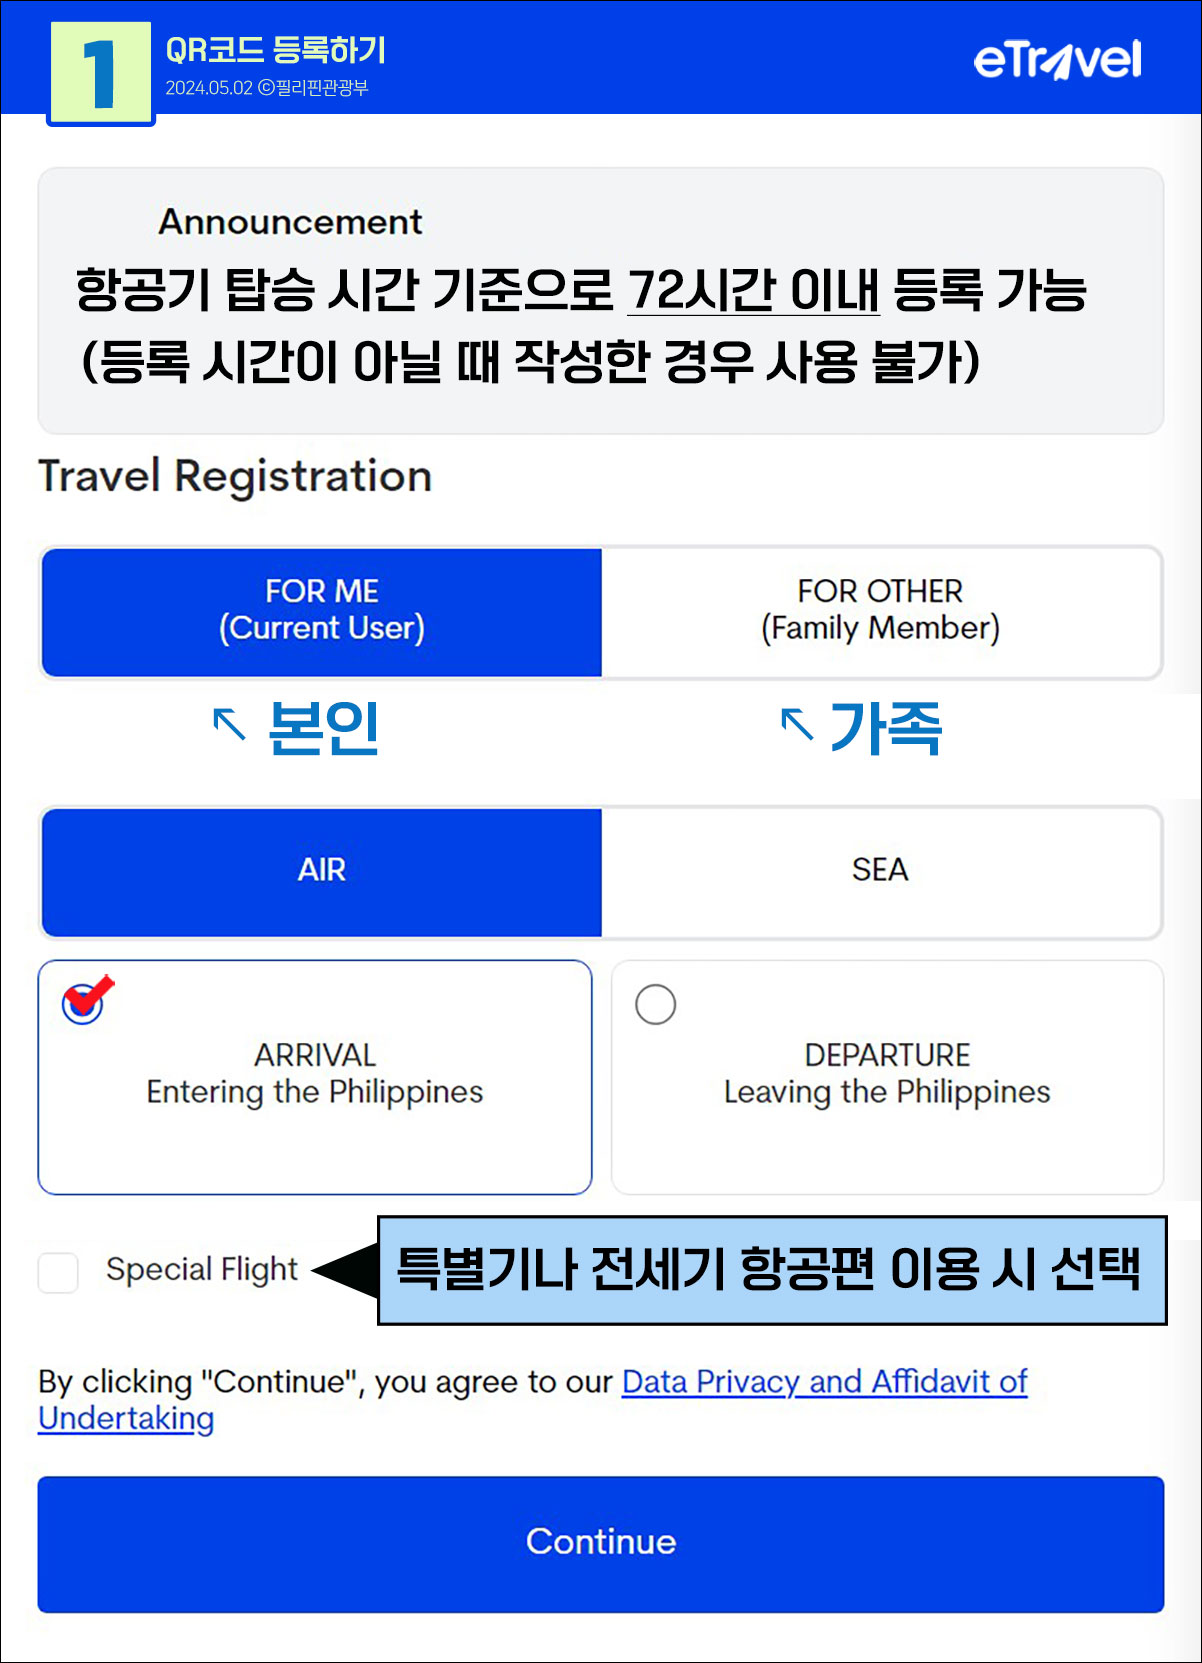The width and height of the screenshot is (1202, 1663).
Task: Click the Announcement box
Action: (601, 301)
